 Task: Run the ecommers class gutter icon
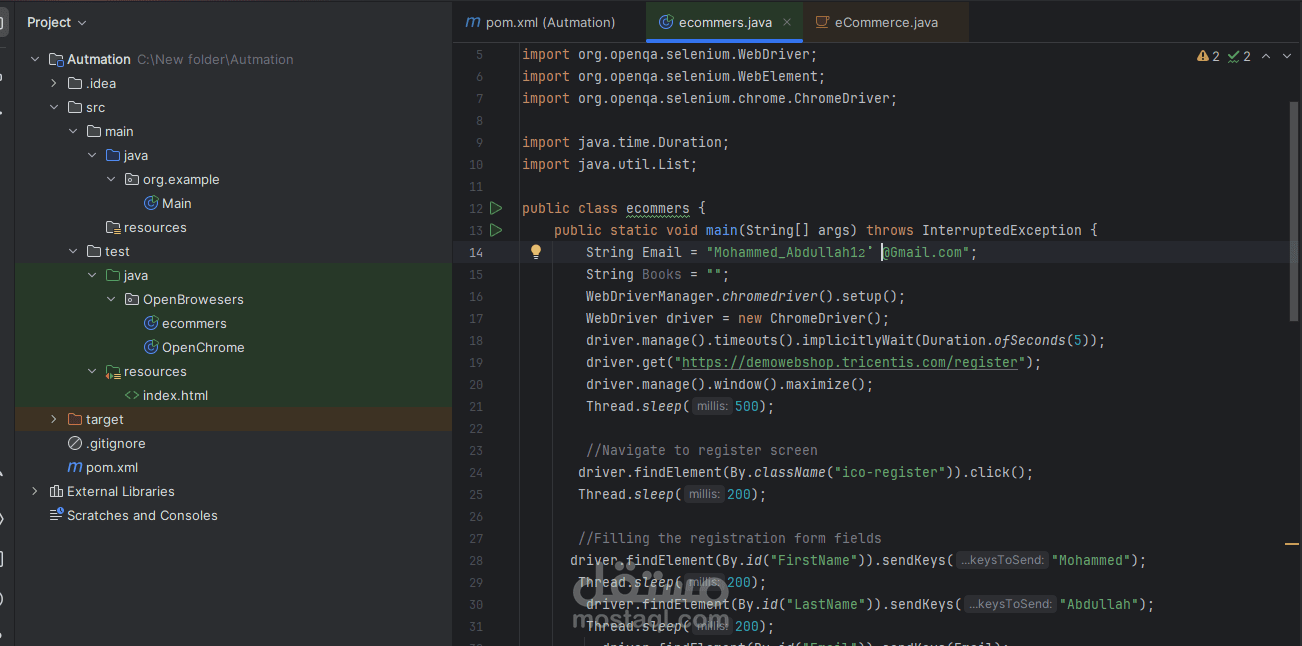(x=496, y=208)
